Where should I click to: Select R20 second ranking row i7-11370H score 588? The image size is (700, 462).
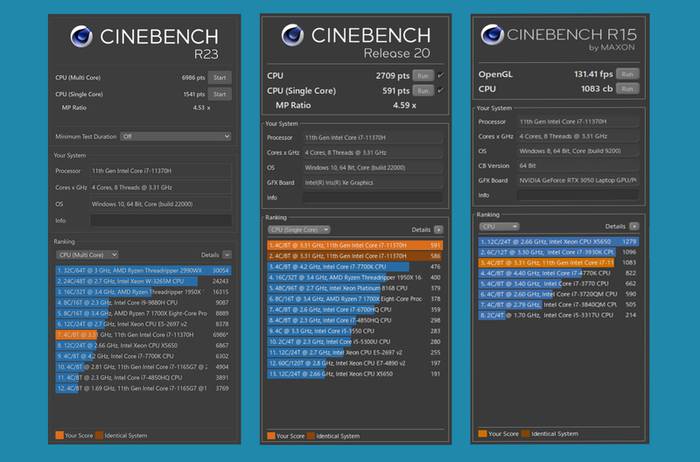(355, 256)
